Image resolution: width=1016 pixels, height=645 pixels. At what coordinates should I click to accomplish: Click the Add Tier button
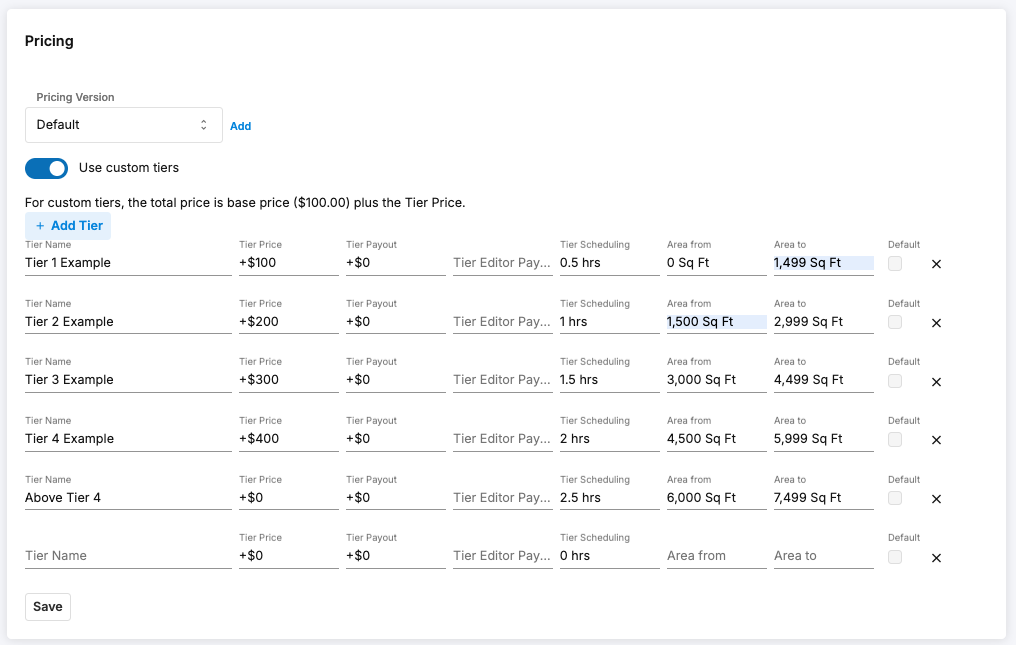[68, 226]
